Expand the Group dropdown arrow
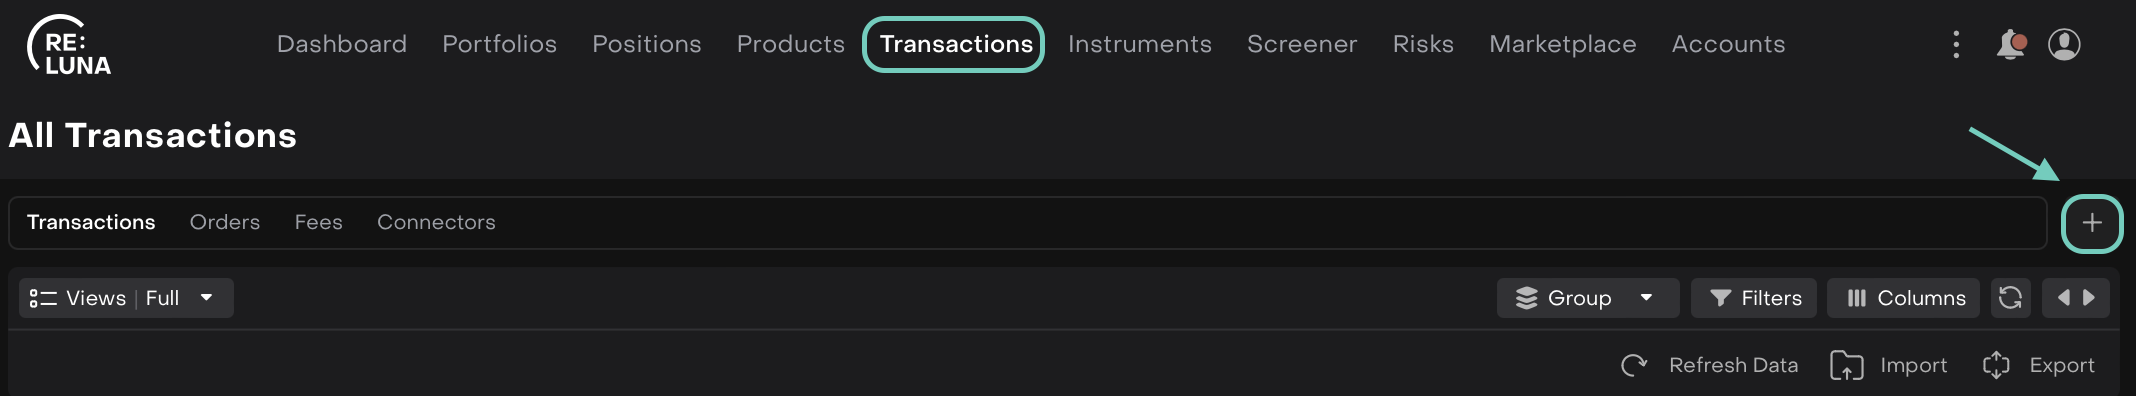 point(1646,298)
